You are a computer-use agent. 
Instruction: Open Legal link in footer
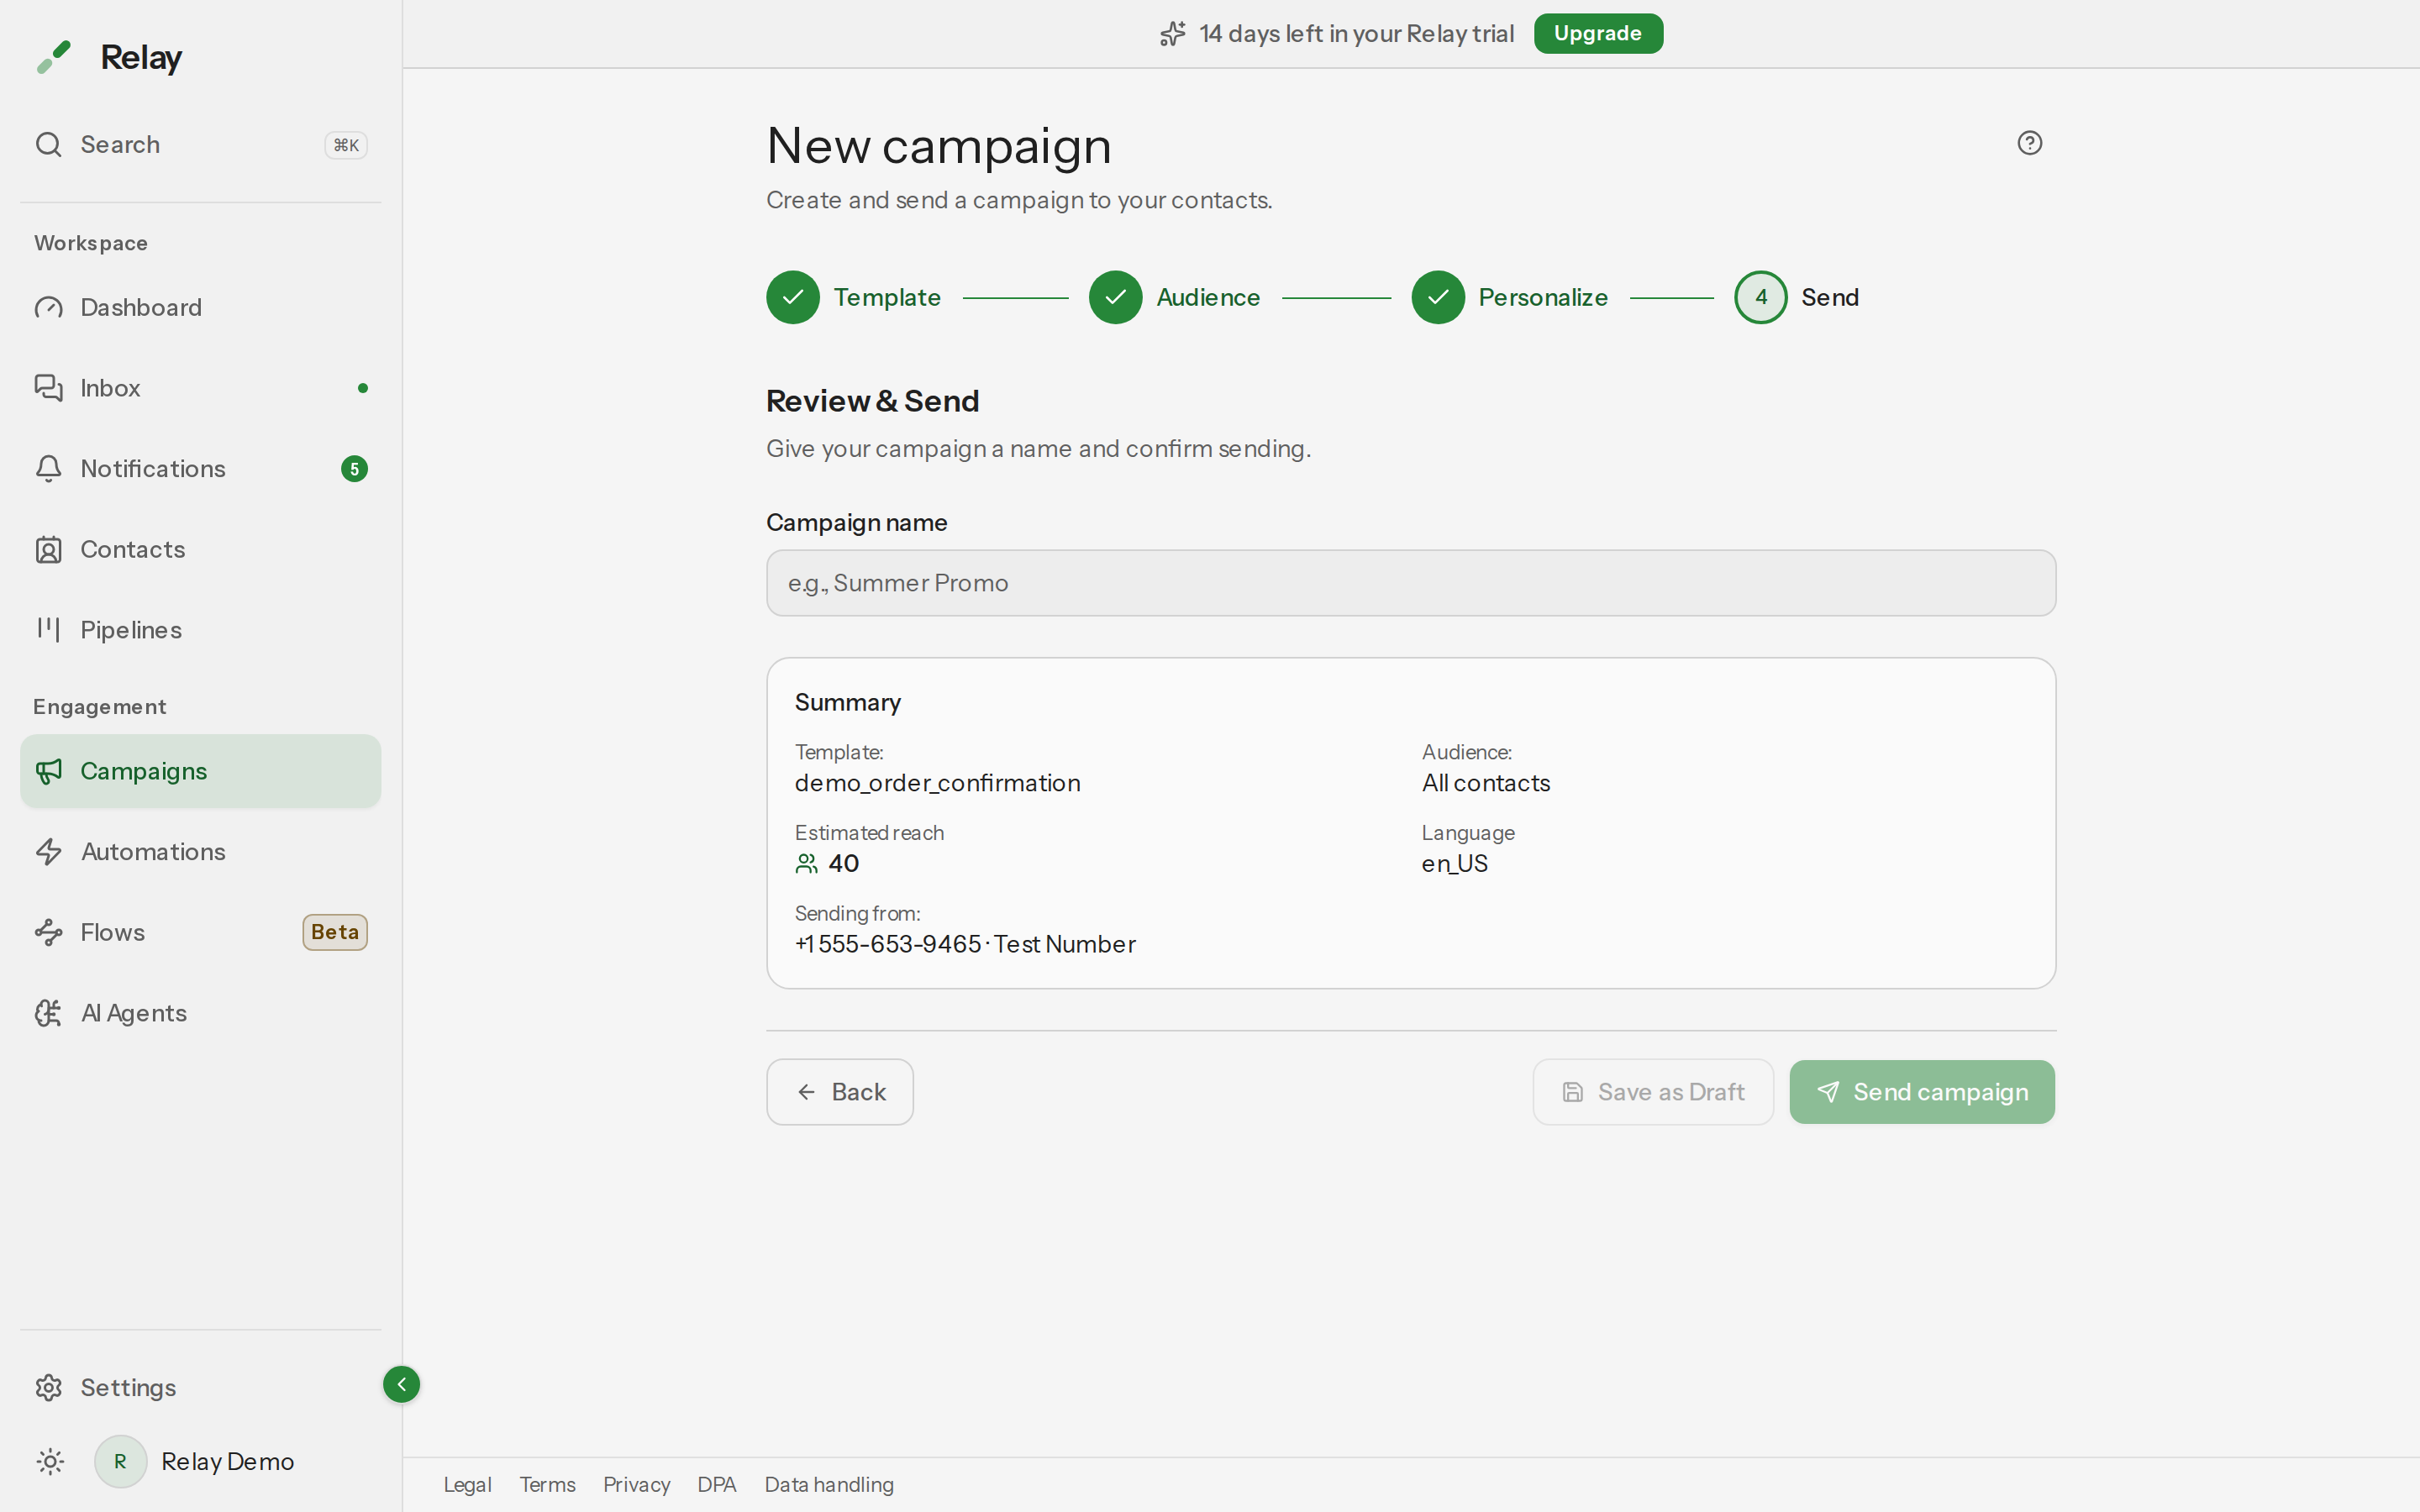coord(467,1485)
